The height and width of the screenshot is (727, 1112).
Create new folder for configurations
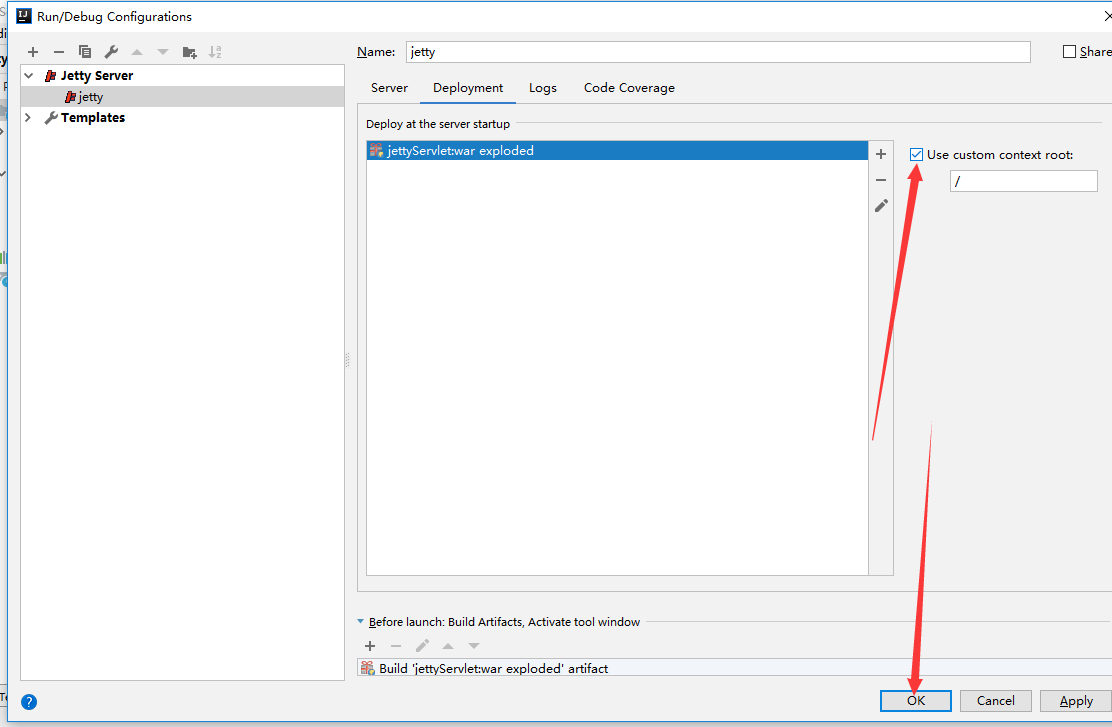[189, 52]
